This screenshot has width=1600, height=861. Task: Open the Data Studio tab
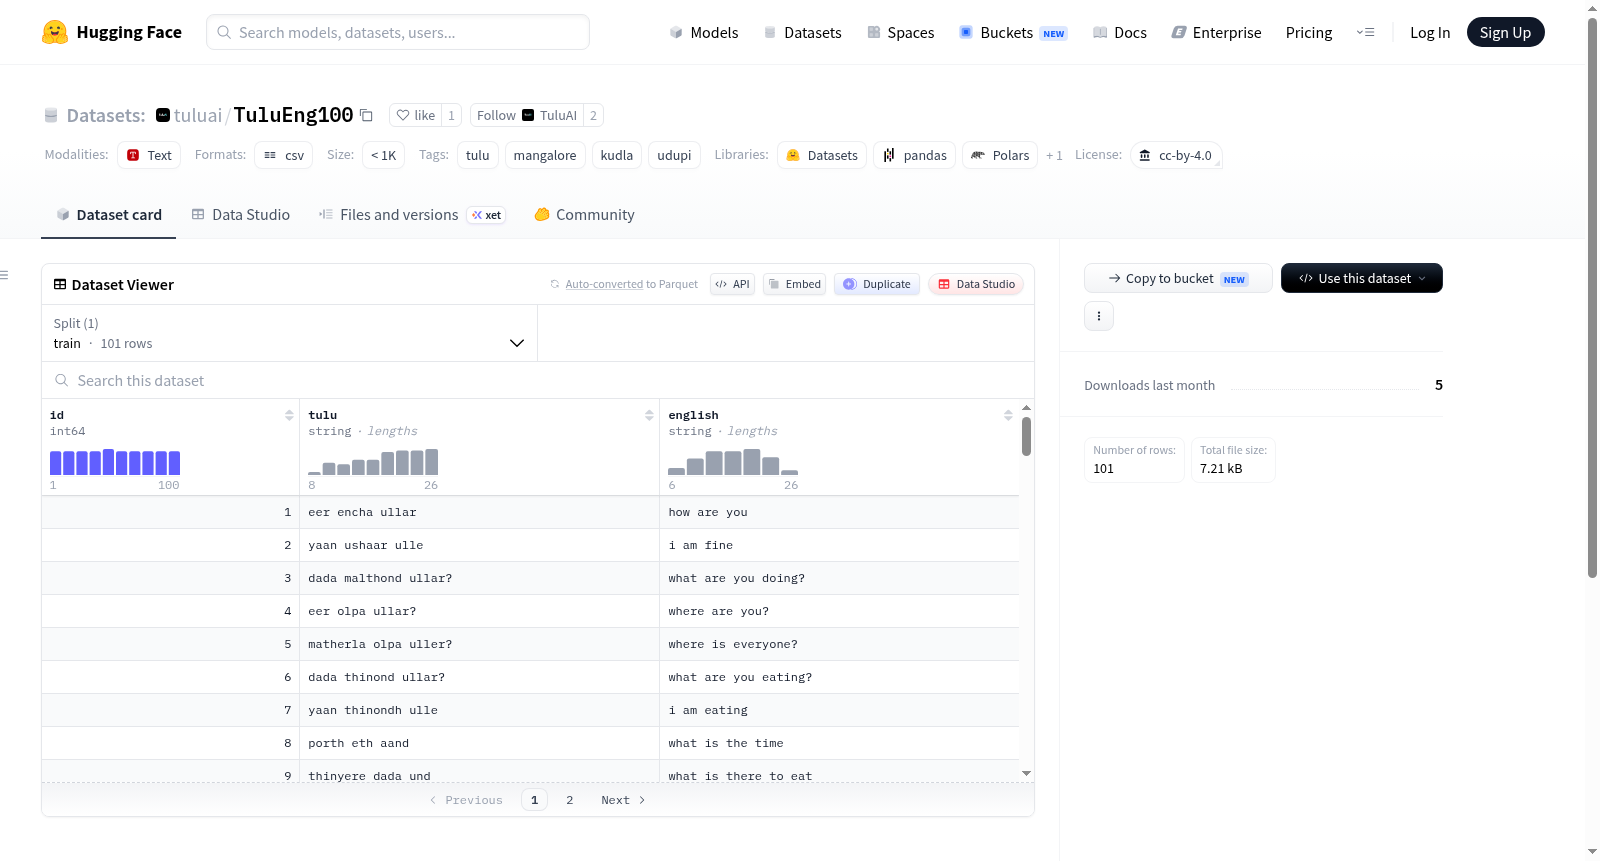click(241, 215)
